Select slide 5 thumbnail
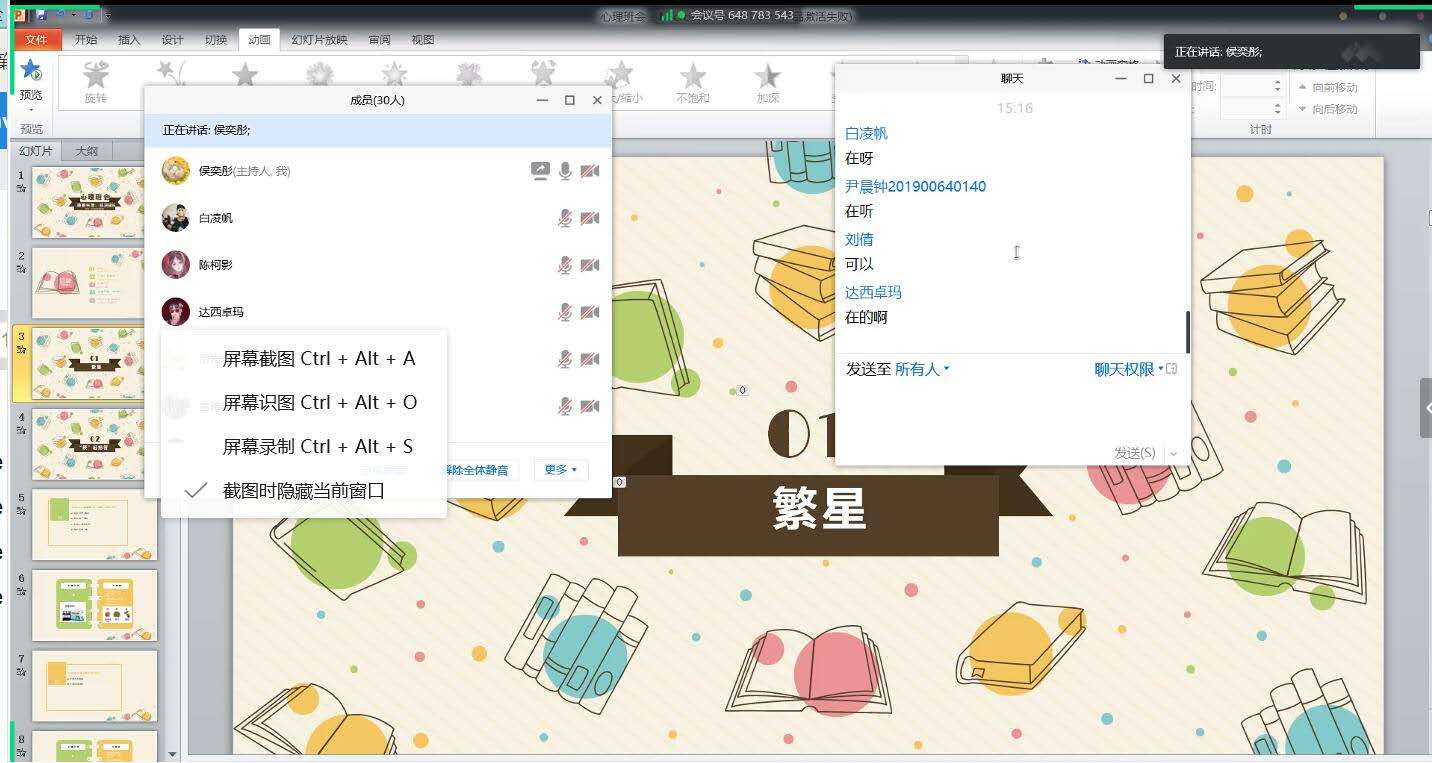Screen dimensions: 1432x763 click(95, 525)
